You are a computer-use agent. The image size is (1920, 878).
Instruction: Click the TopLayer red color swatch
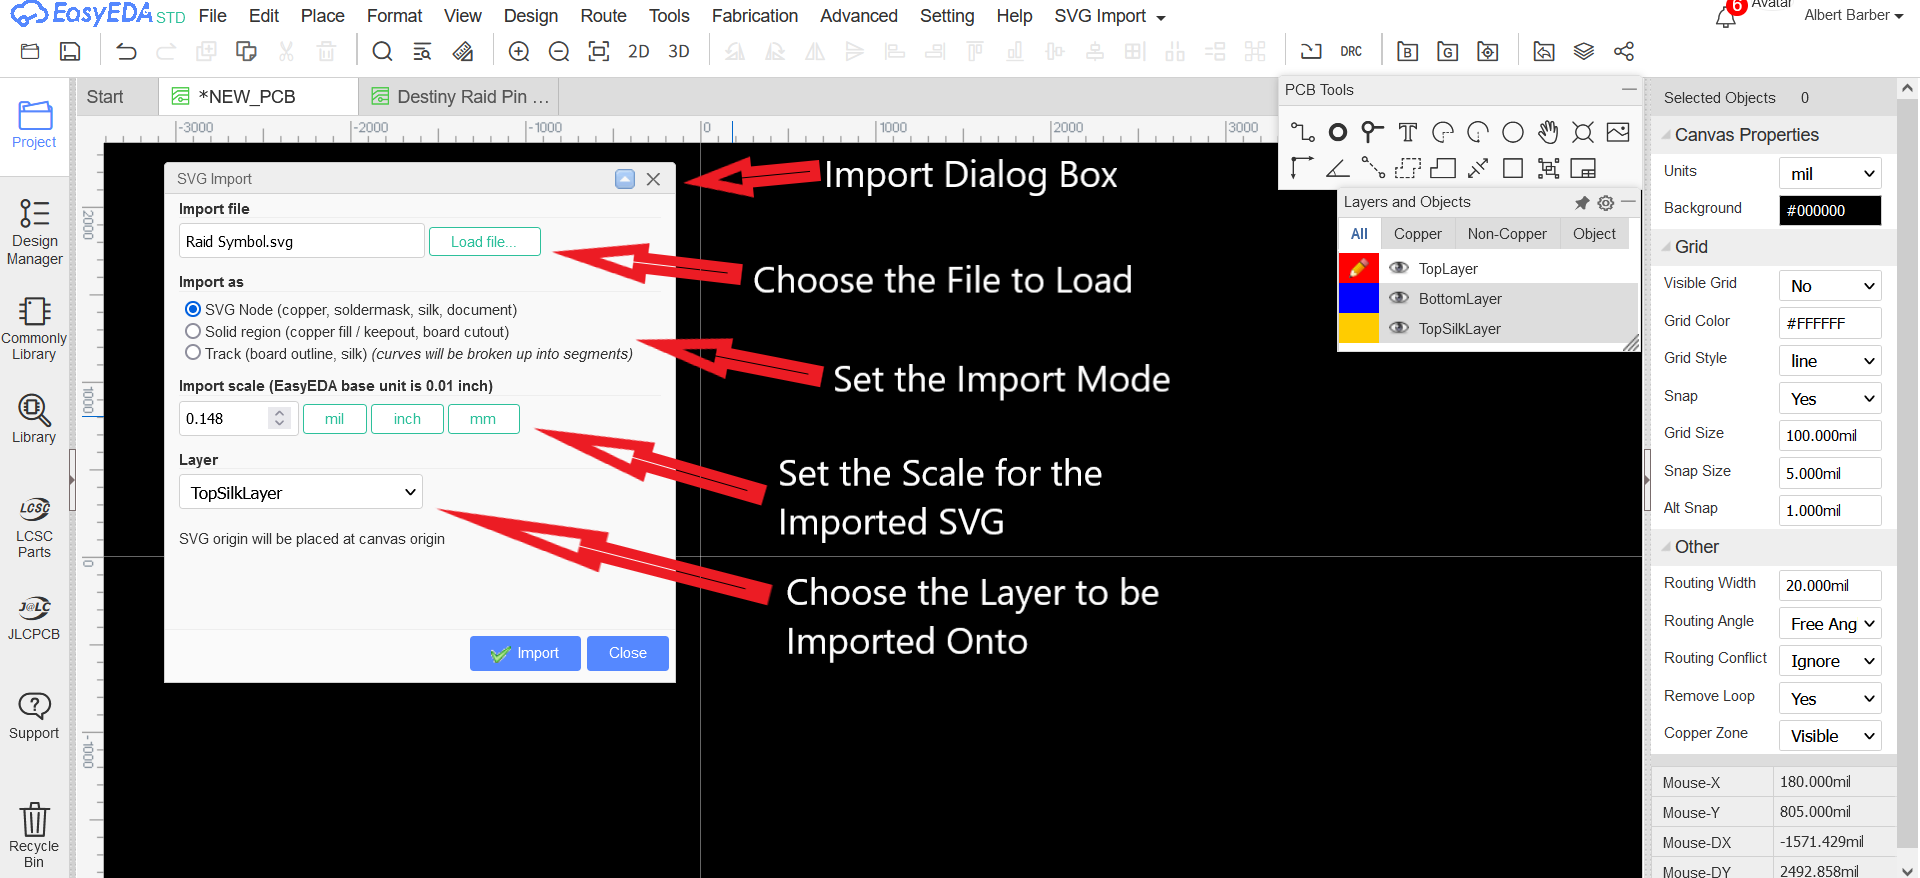pyautogui.click(x=1359, y=268)
